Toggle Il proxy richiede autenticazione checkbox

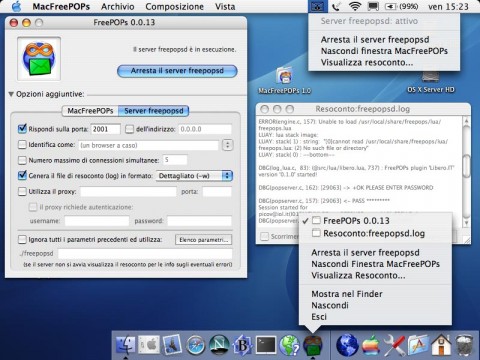point(33,207)
